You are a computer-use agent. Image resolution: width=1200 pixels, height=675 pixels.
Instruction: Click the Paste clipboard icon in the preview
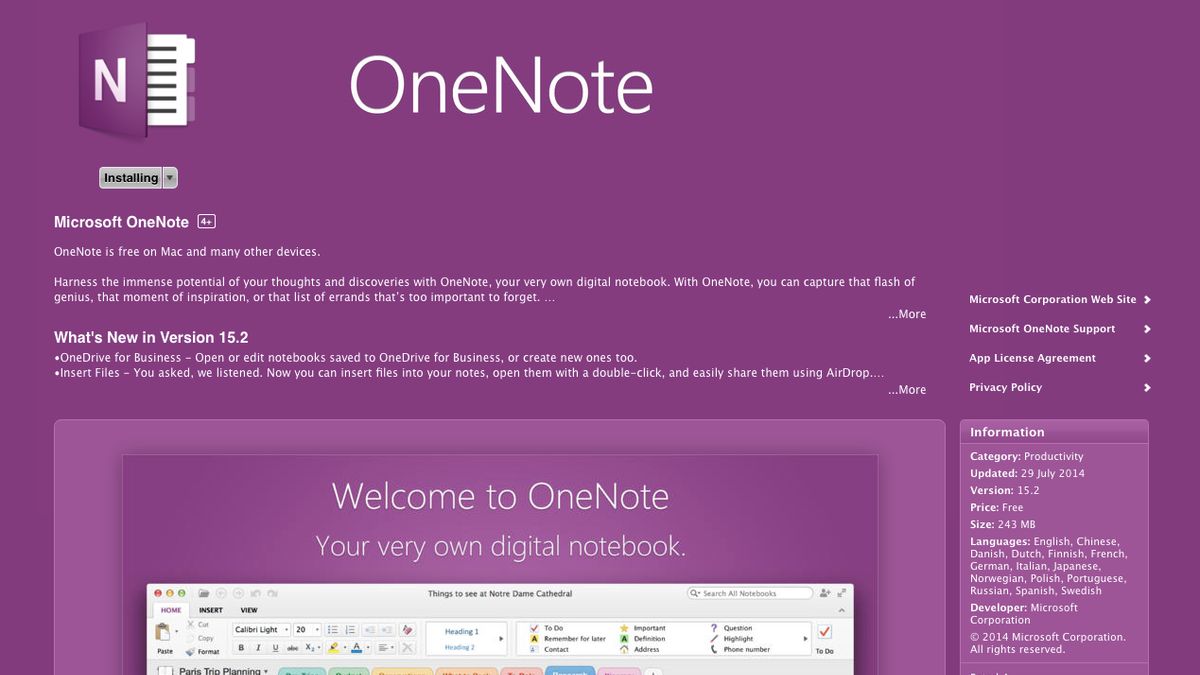coord(163,633)
